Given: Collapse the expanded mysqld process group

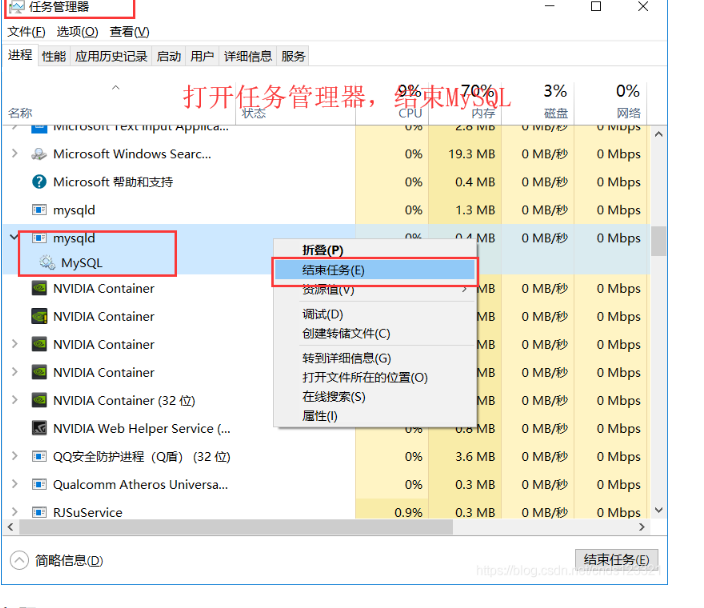Looking at the screenshot, I should click(x=14, y=236).
